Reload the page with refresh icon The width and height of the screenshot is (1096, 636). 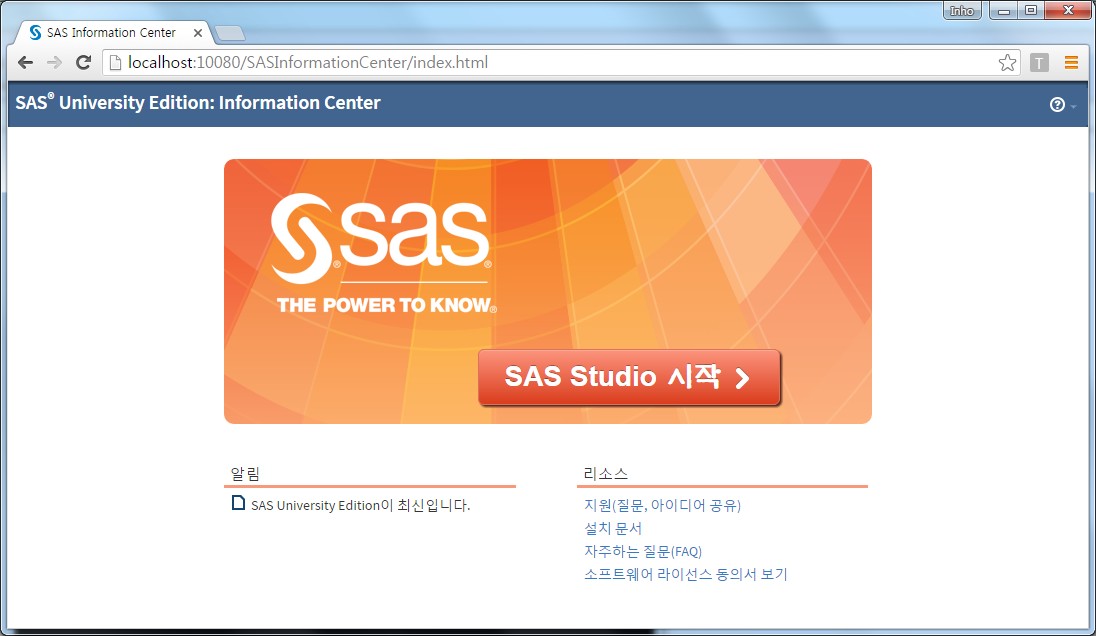coord(83,63)
